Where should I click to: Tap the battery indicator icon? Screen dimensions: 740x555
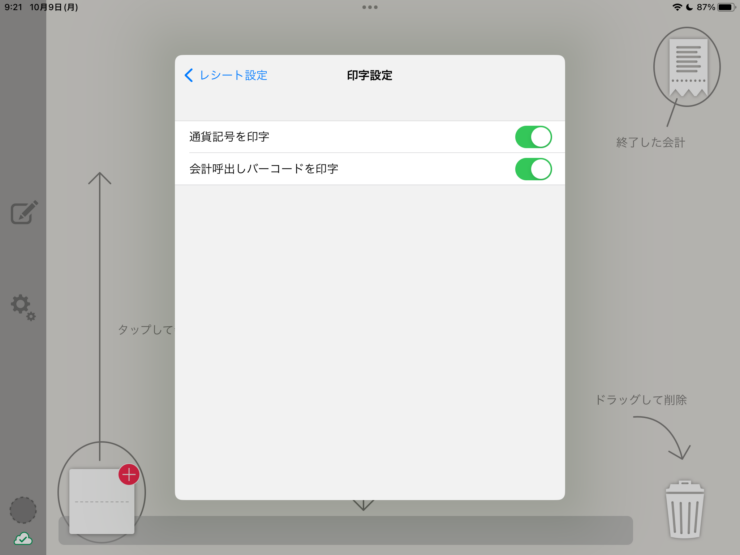pos(726,7)
